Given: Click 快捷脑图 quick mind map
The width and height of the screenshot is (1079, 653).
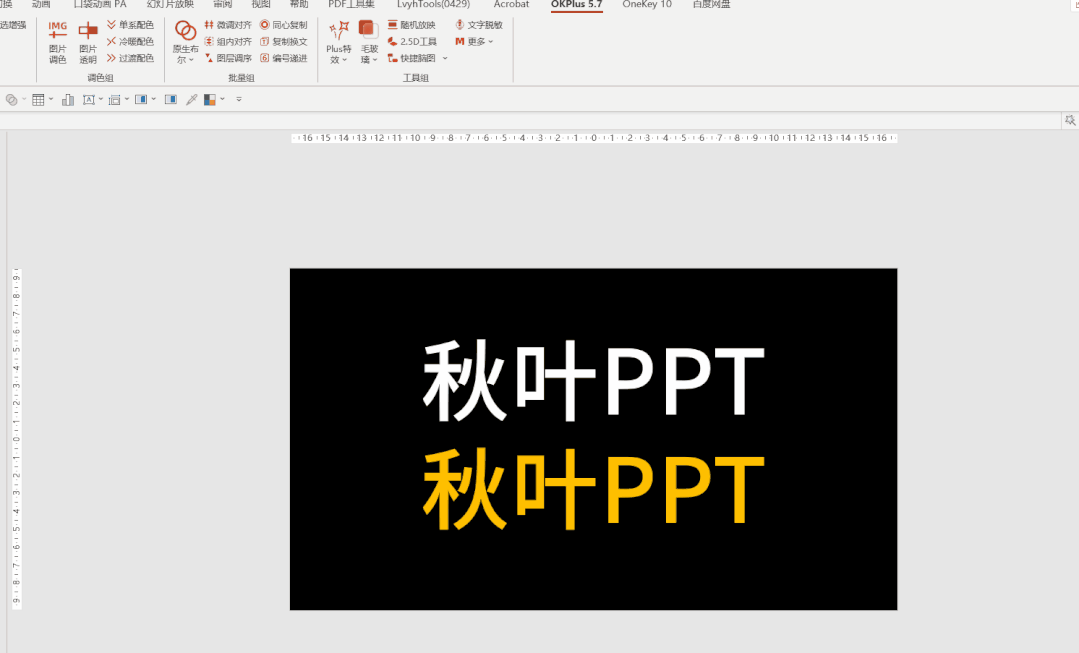Looking at the screenshot, I should [412, 58].
